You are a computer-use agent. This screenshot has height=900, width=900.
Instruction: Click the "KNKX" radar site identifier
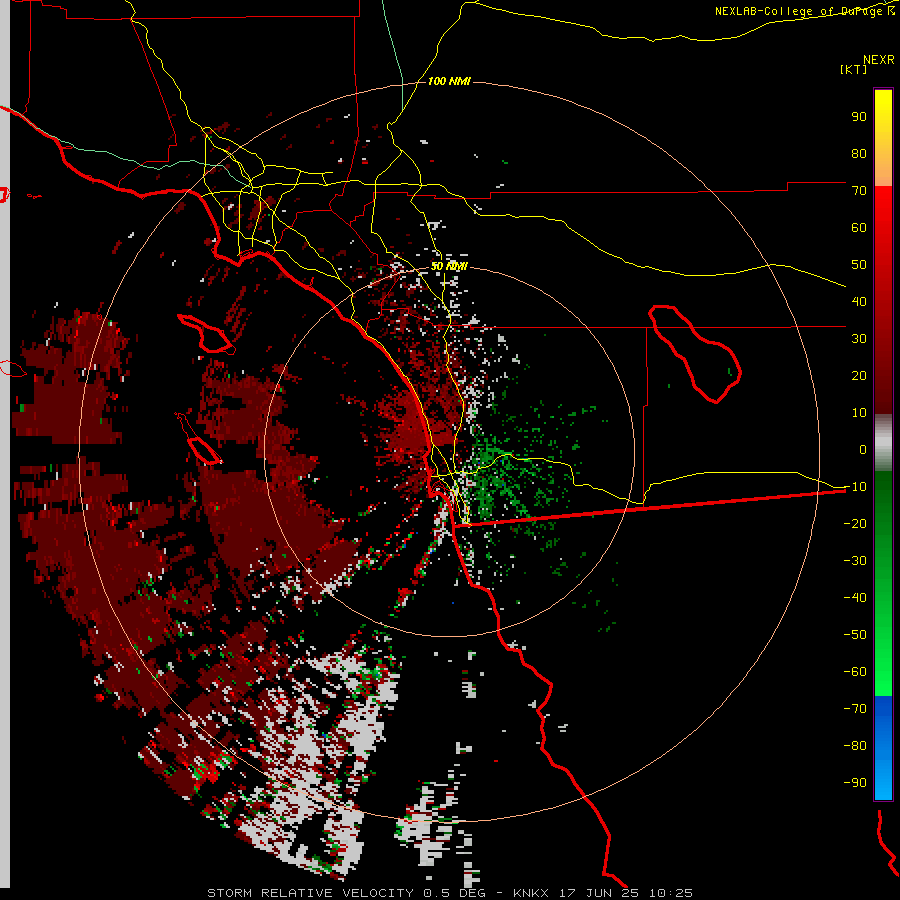point(531,893)
